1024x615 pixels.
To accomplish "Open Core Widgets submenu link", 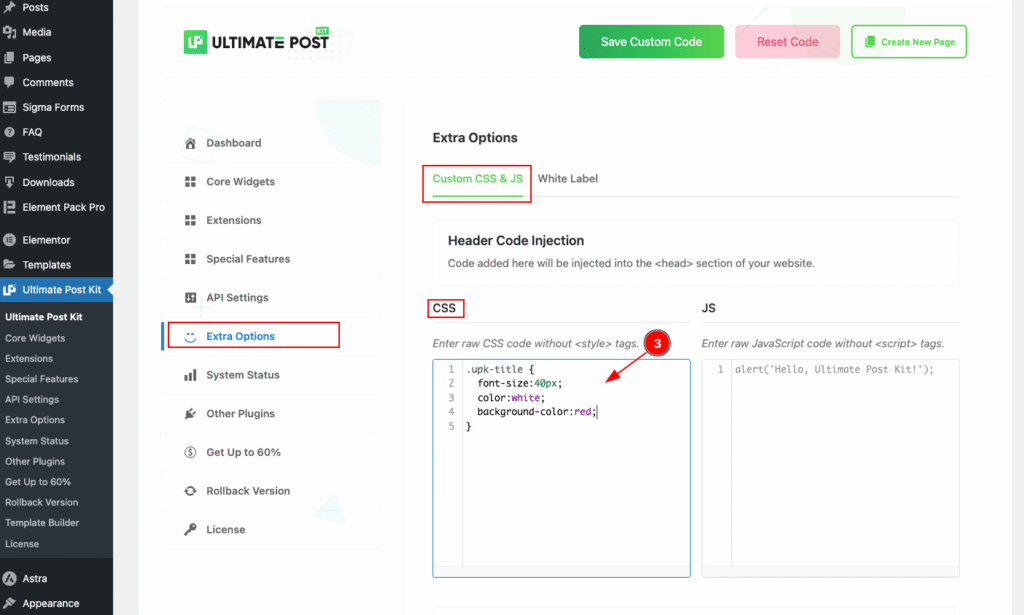I will point(35,338).
